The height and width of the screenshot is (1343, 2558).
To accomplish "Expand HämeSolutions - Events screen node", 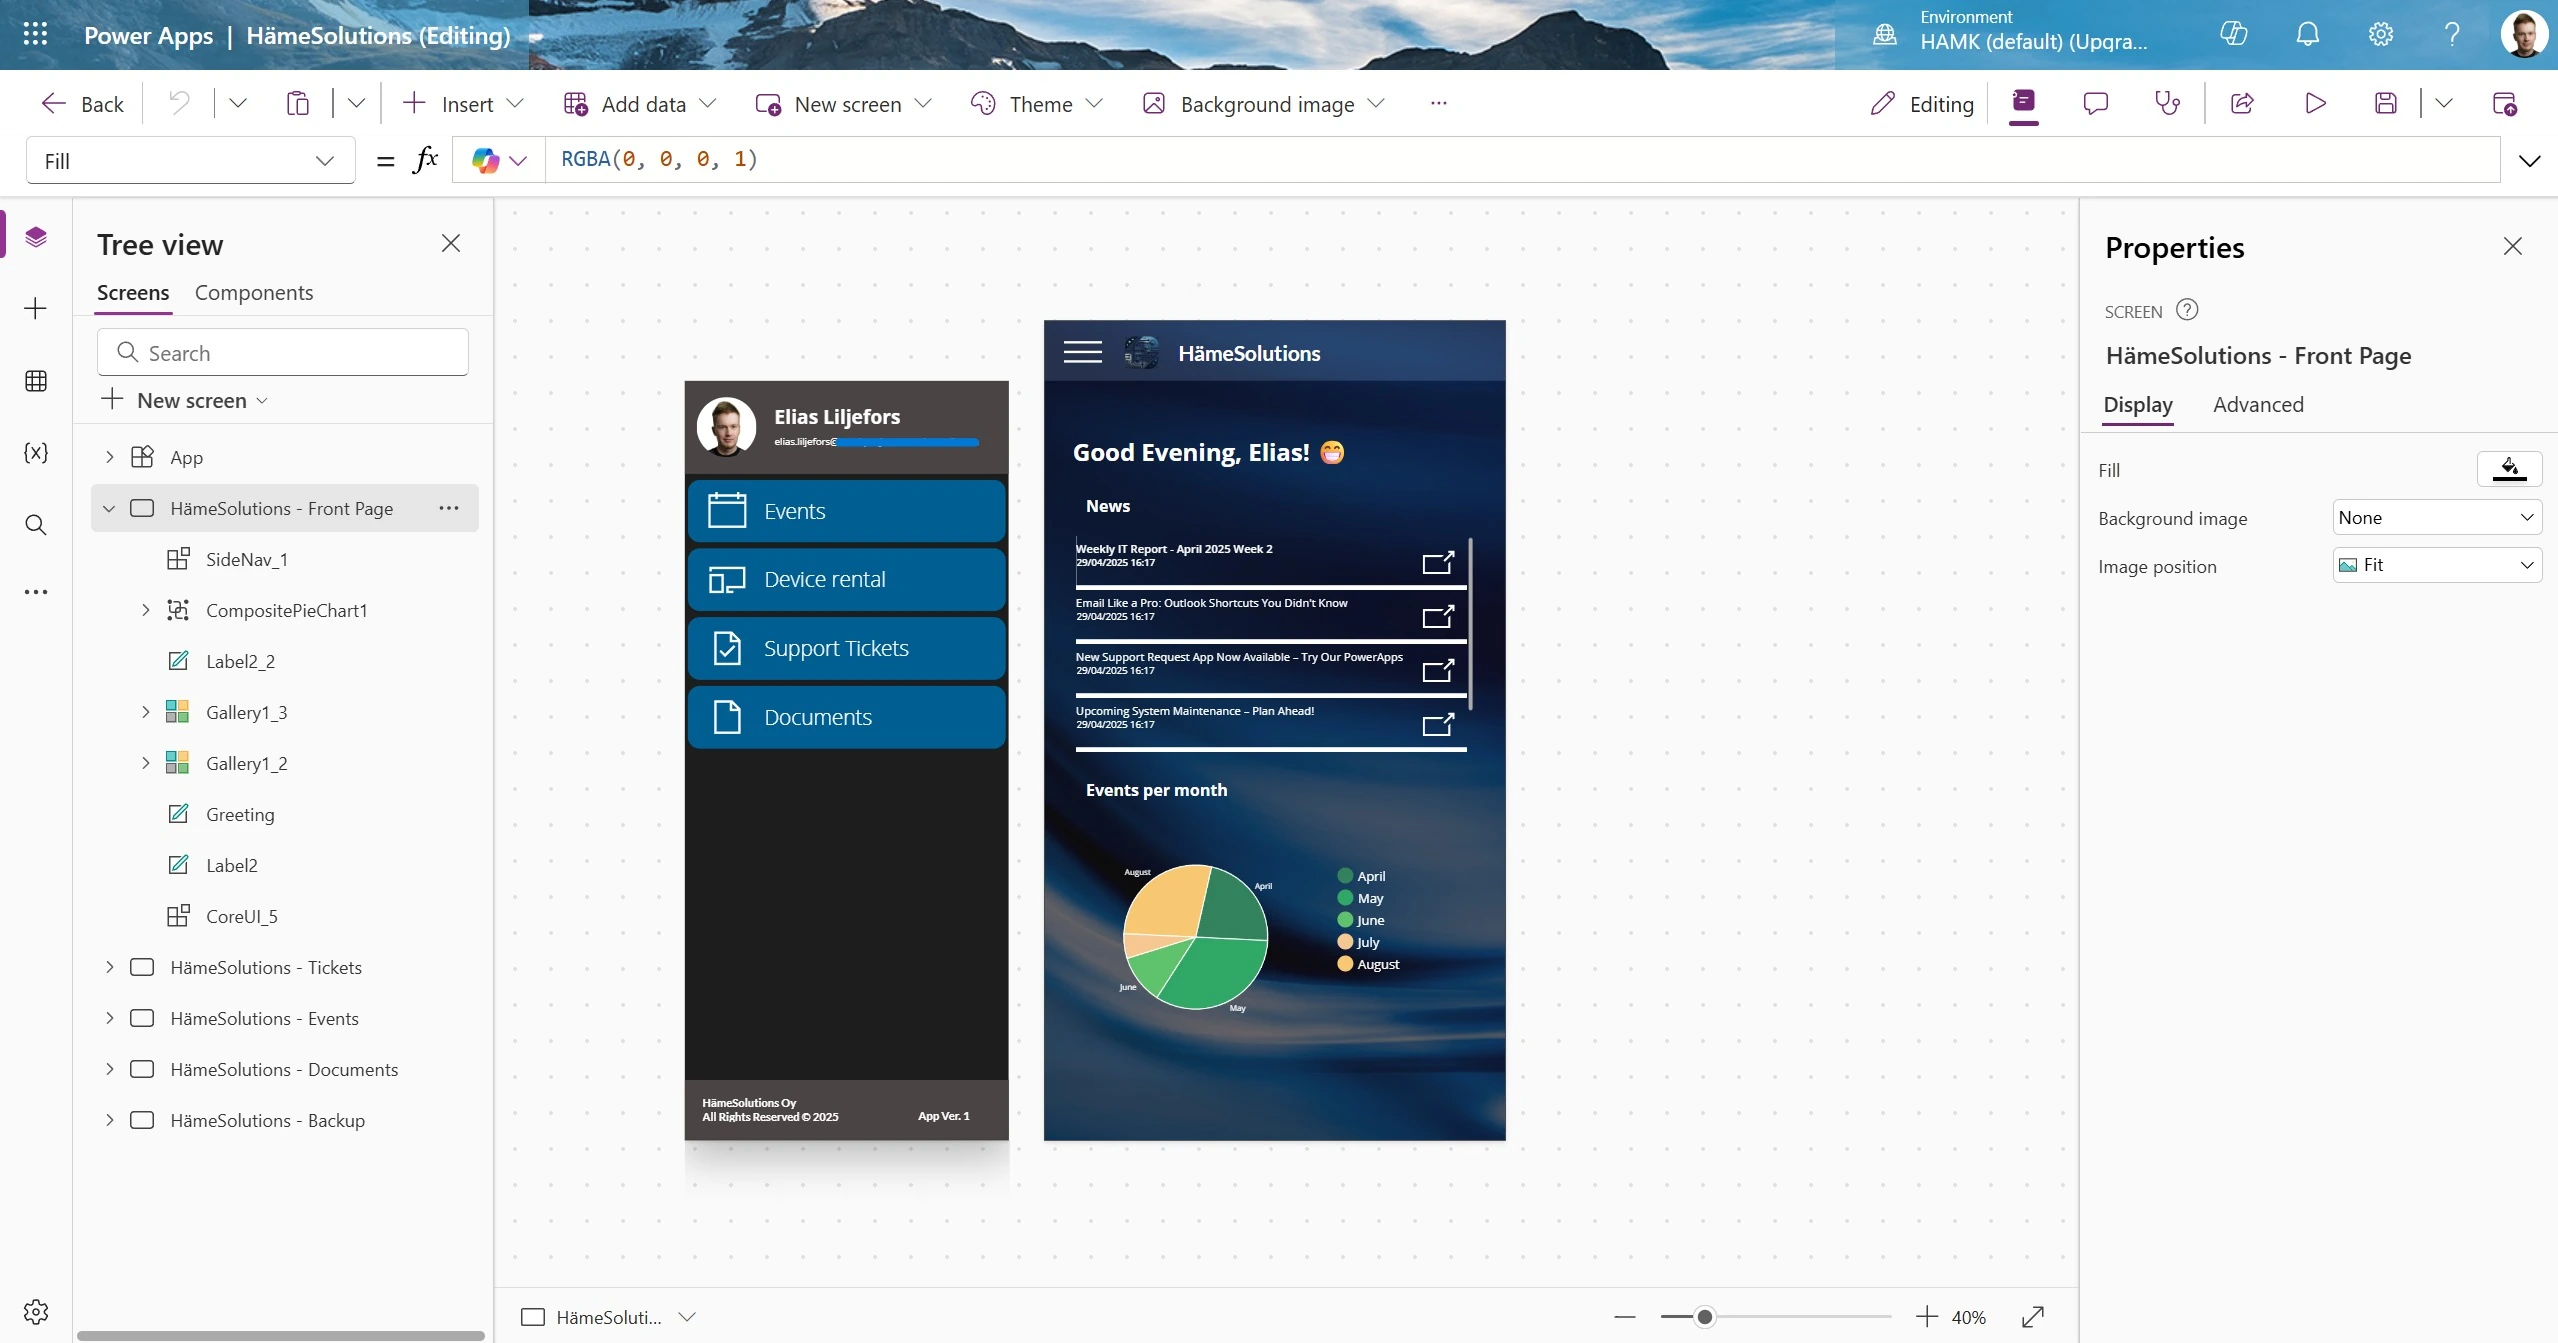I will click(x=109, y=1018).
